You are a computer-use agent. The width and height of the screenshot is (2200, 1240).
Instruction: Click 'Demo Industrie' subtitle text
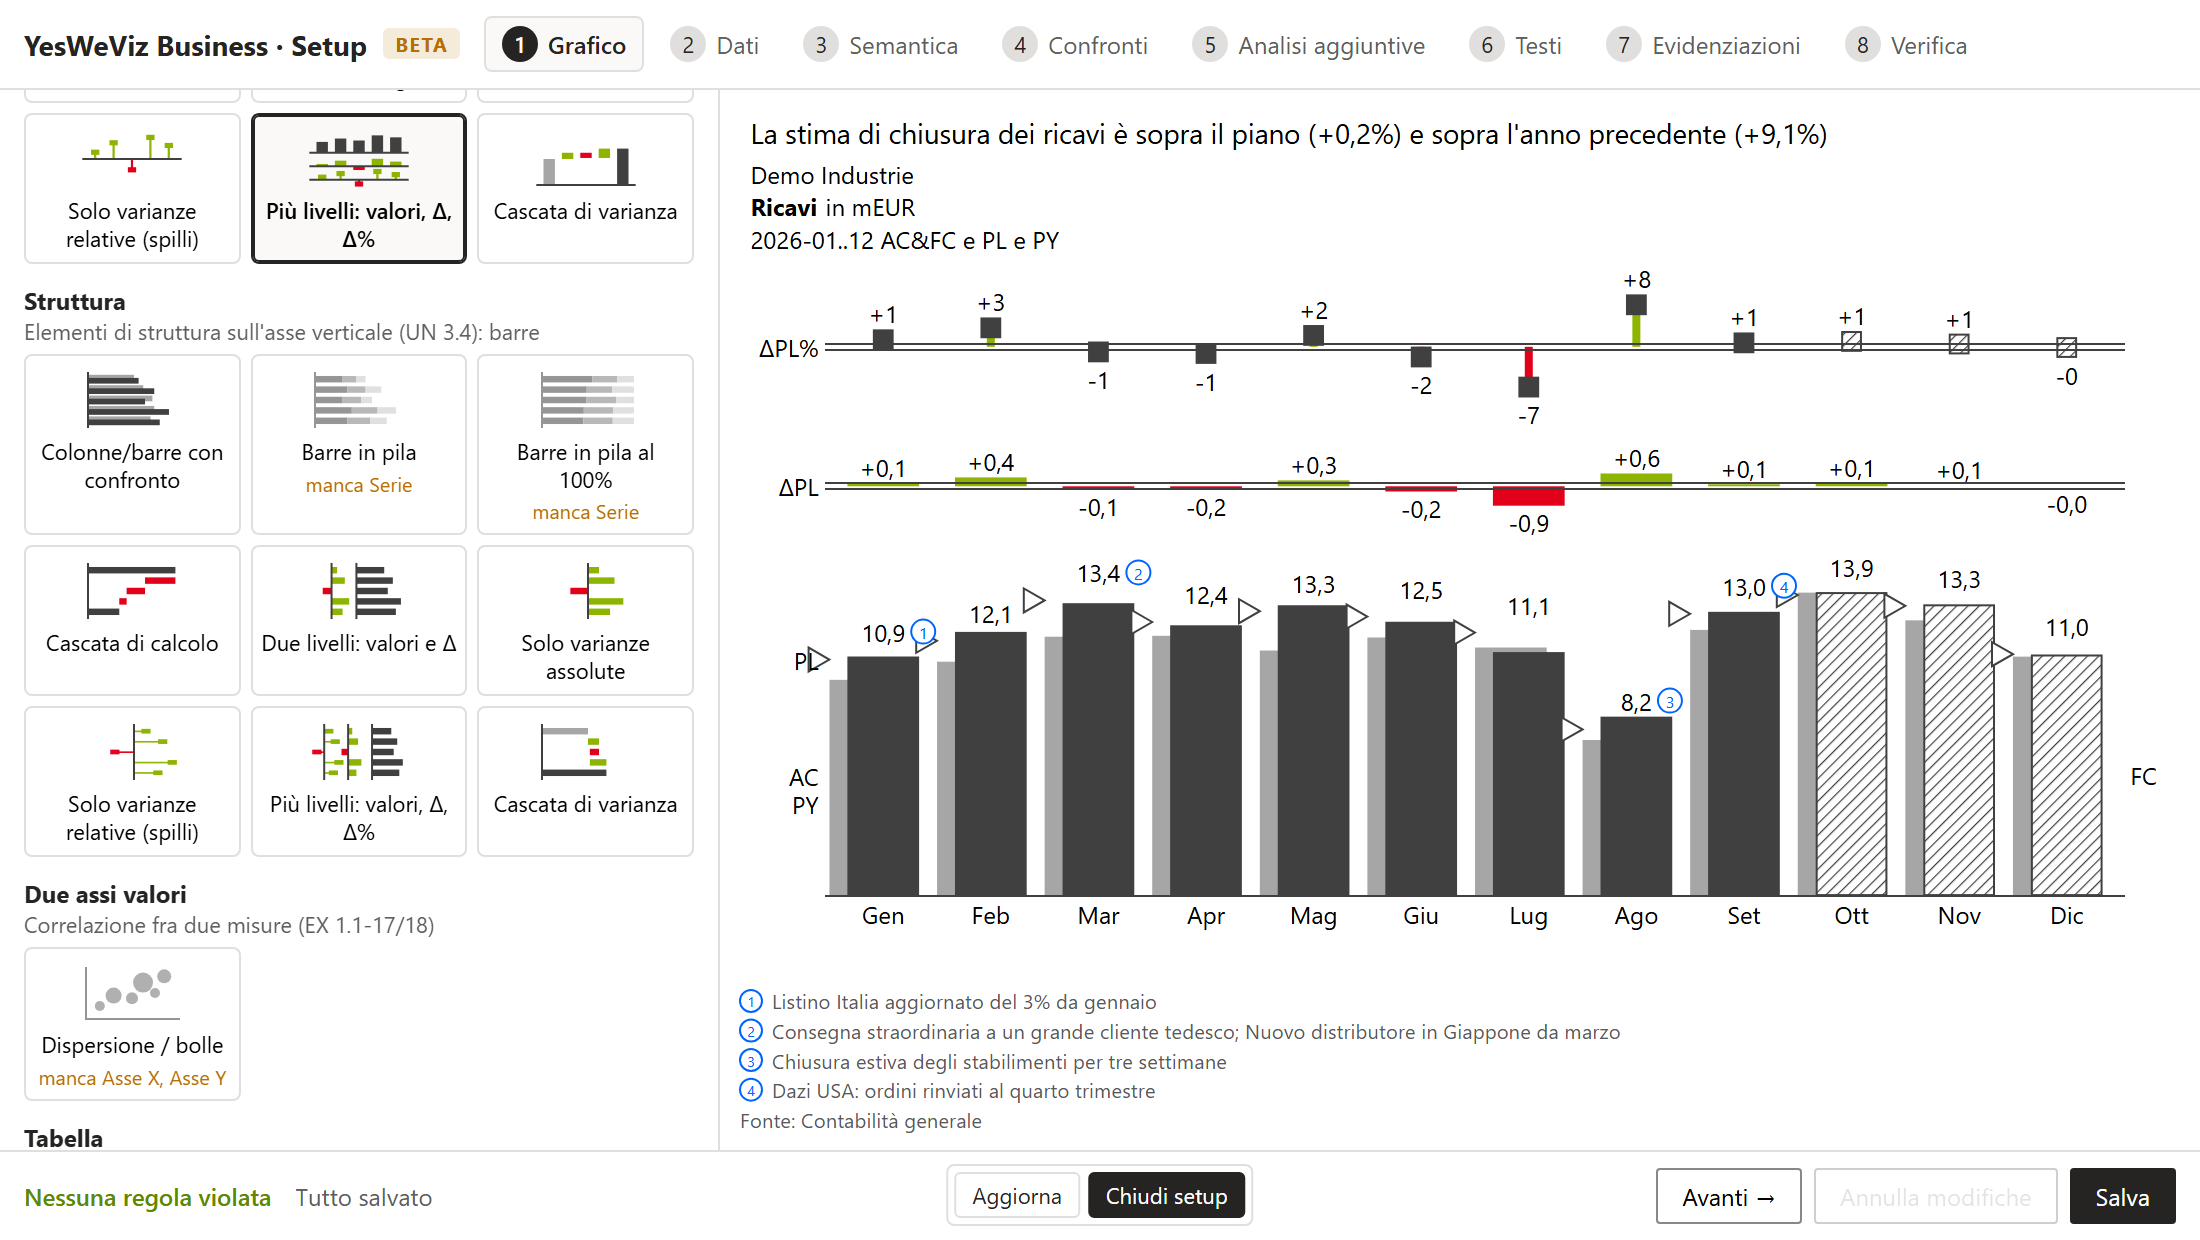(x=832, y=176)
